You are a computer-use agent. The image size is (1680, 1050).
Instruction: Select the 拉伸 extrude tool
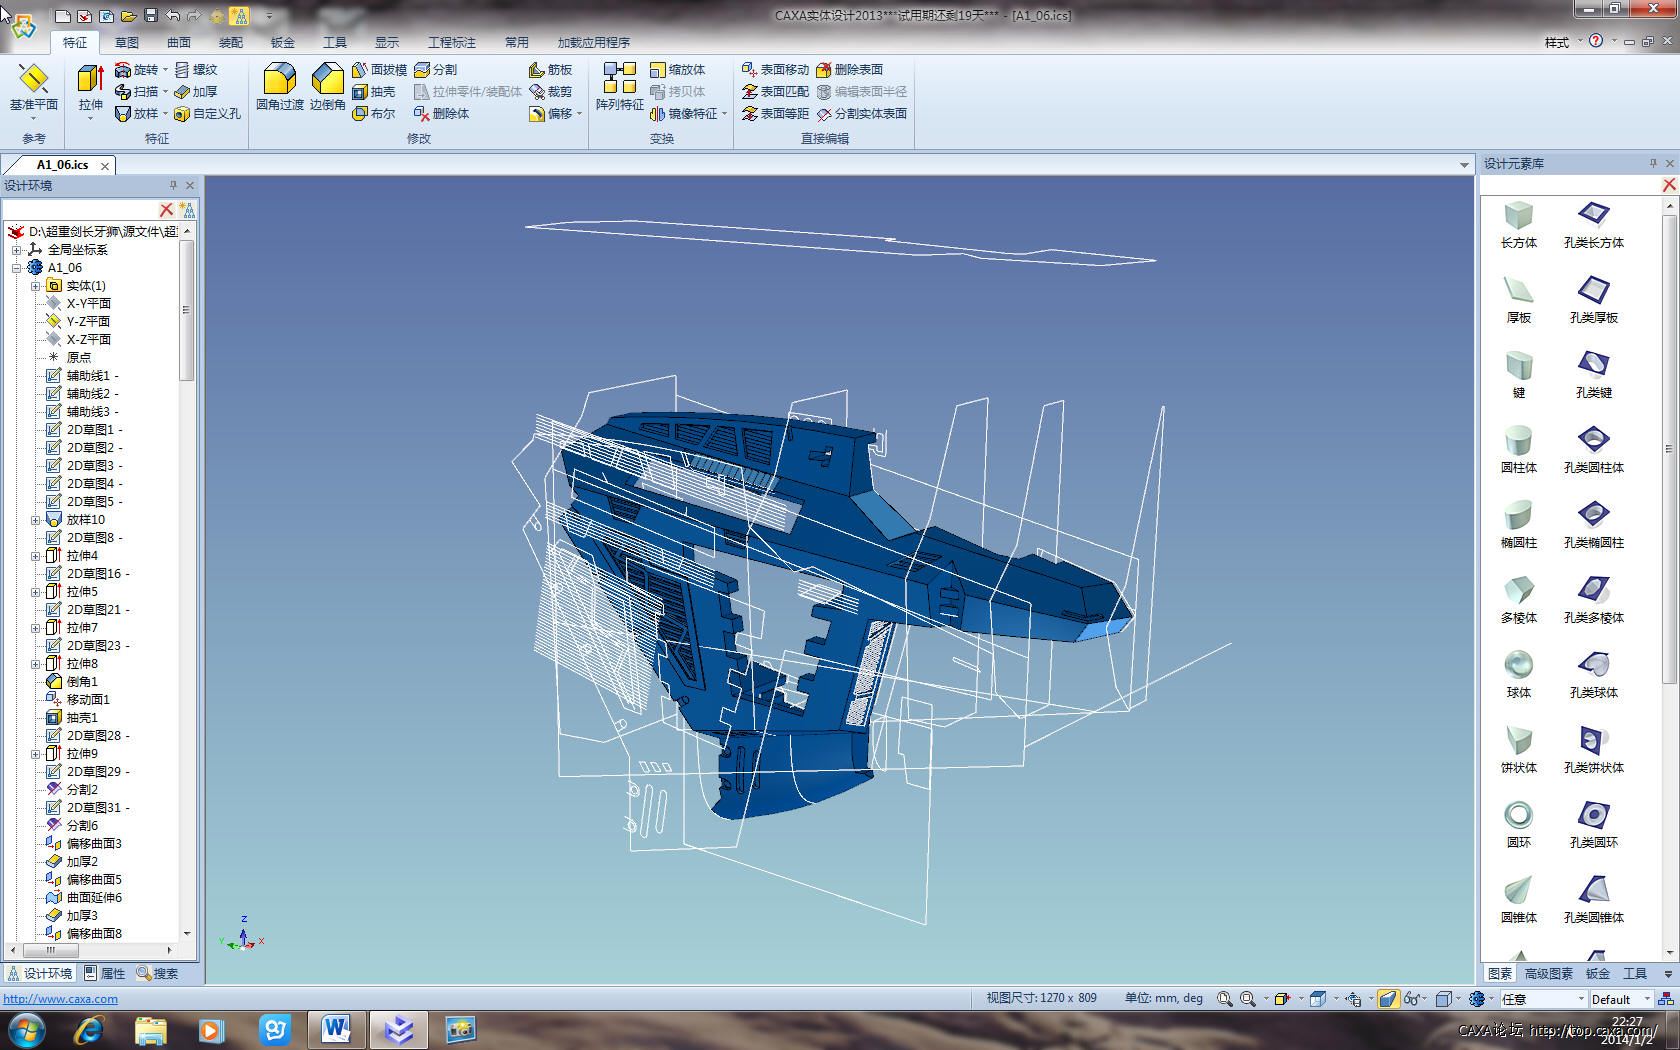pyautogui.click(x=90, y=88)
